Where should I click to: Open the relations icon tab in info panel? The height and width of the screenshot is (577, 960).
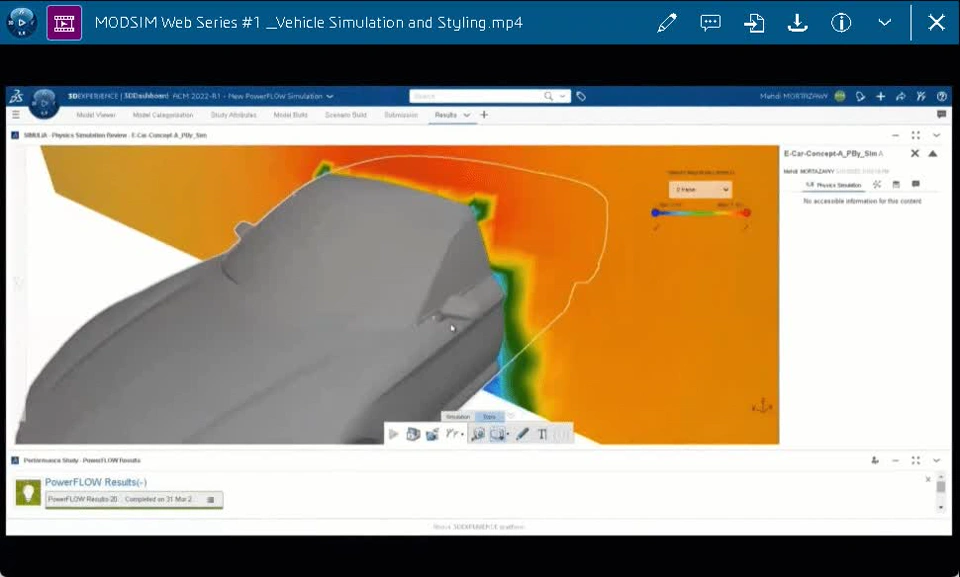pos(877,184)
